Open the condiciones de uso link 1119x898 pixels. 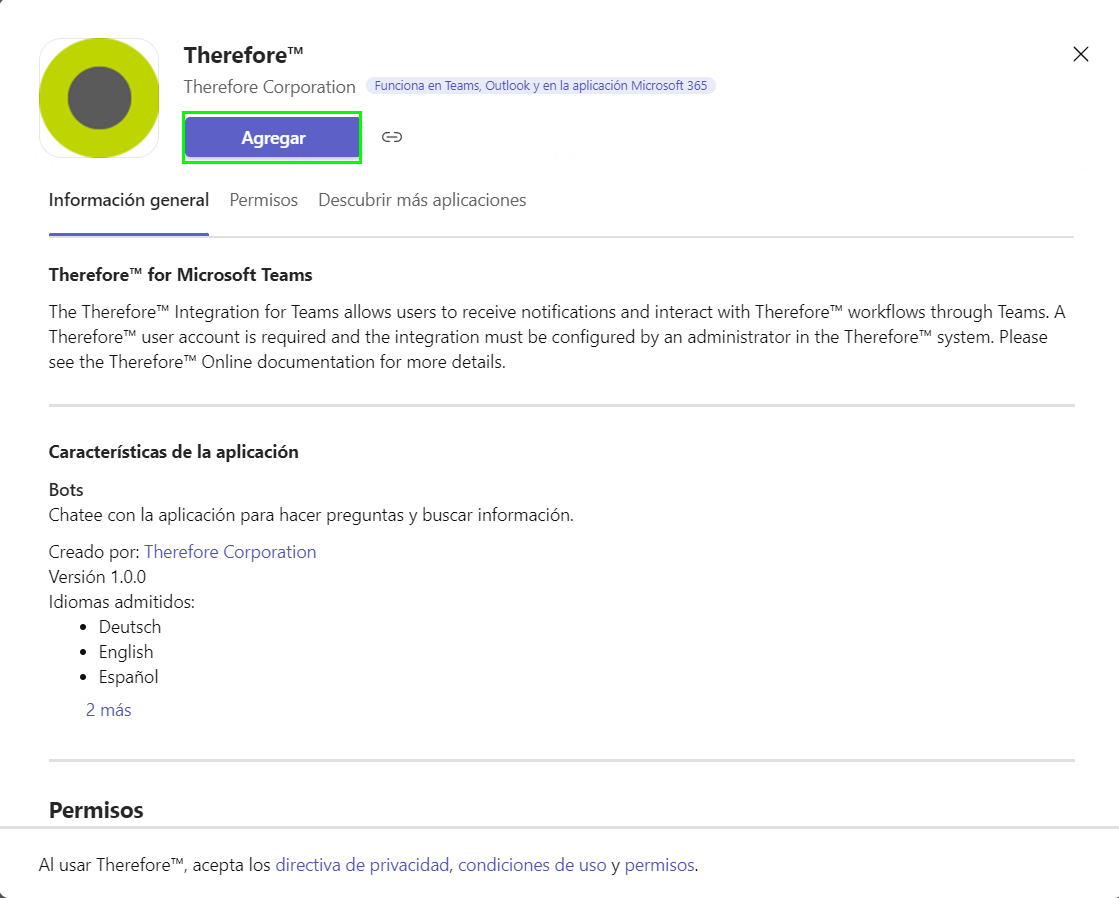pos(532,864)
